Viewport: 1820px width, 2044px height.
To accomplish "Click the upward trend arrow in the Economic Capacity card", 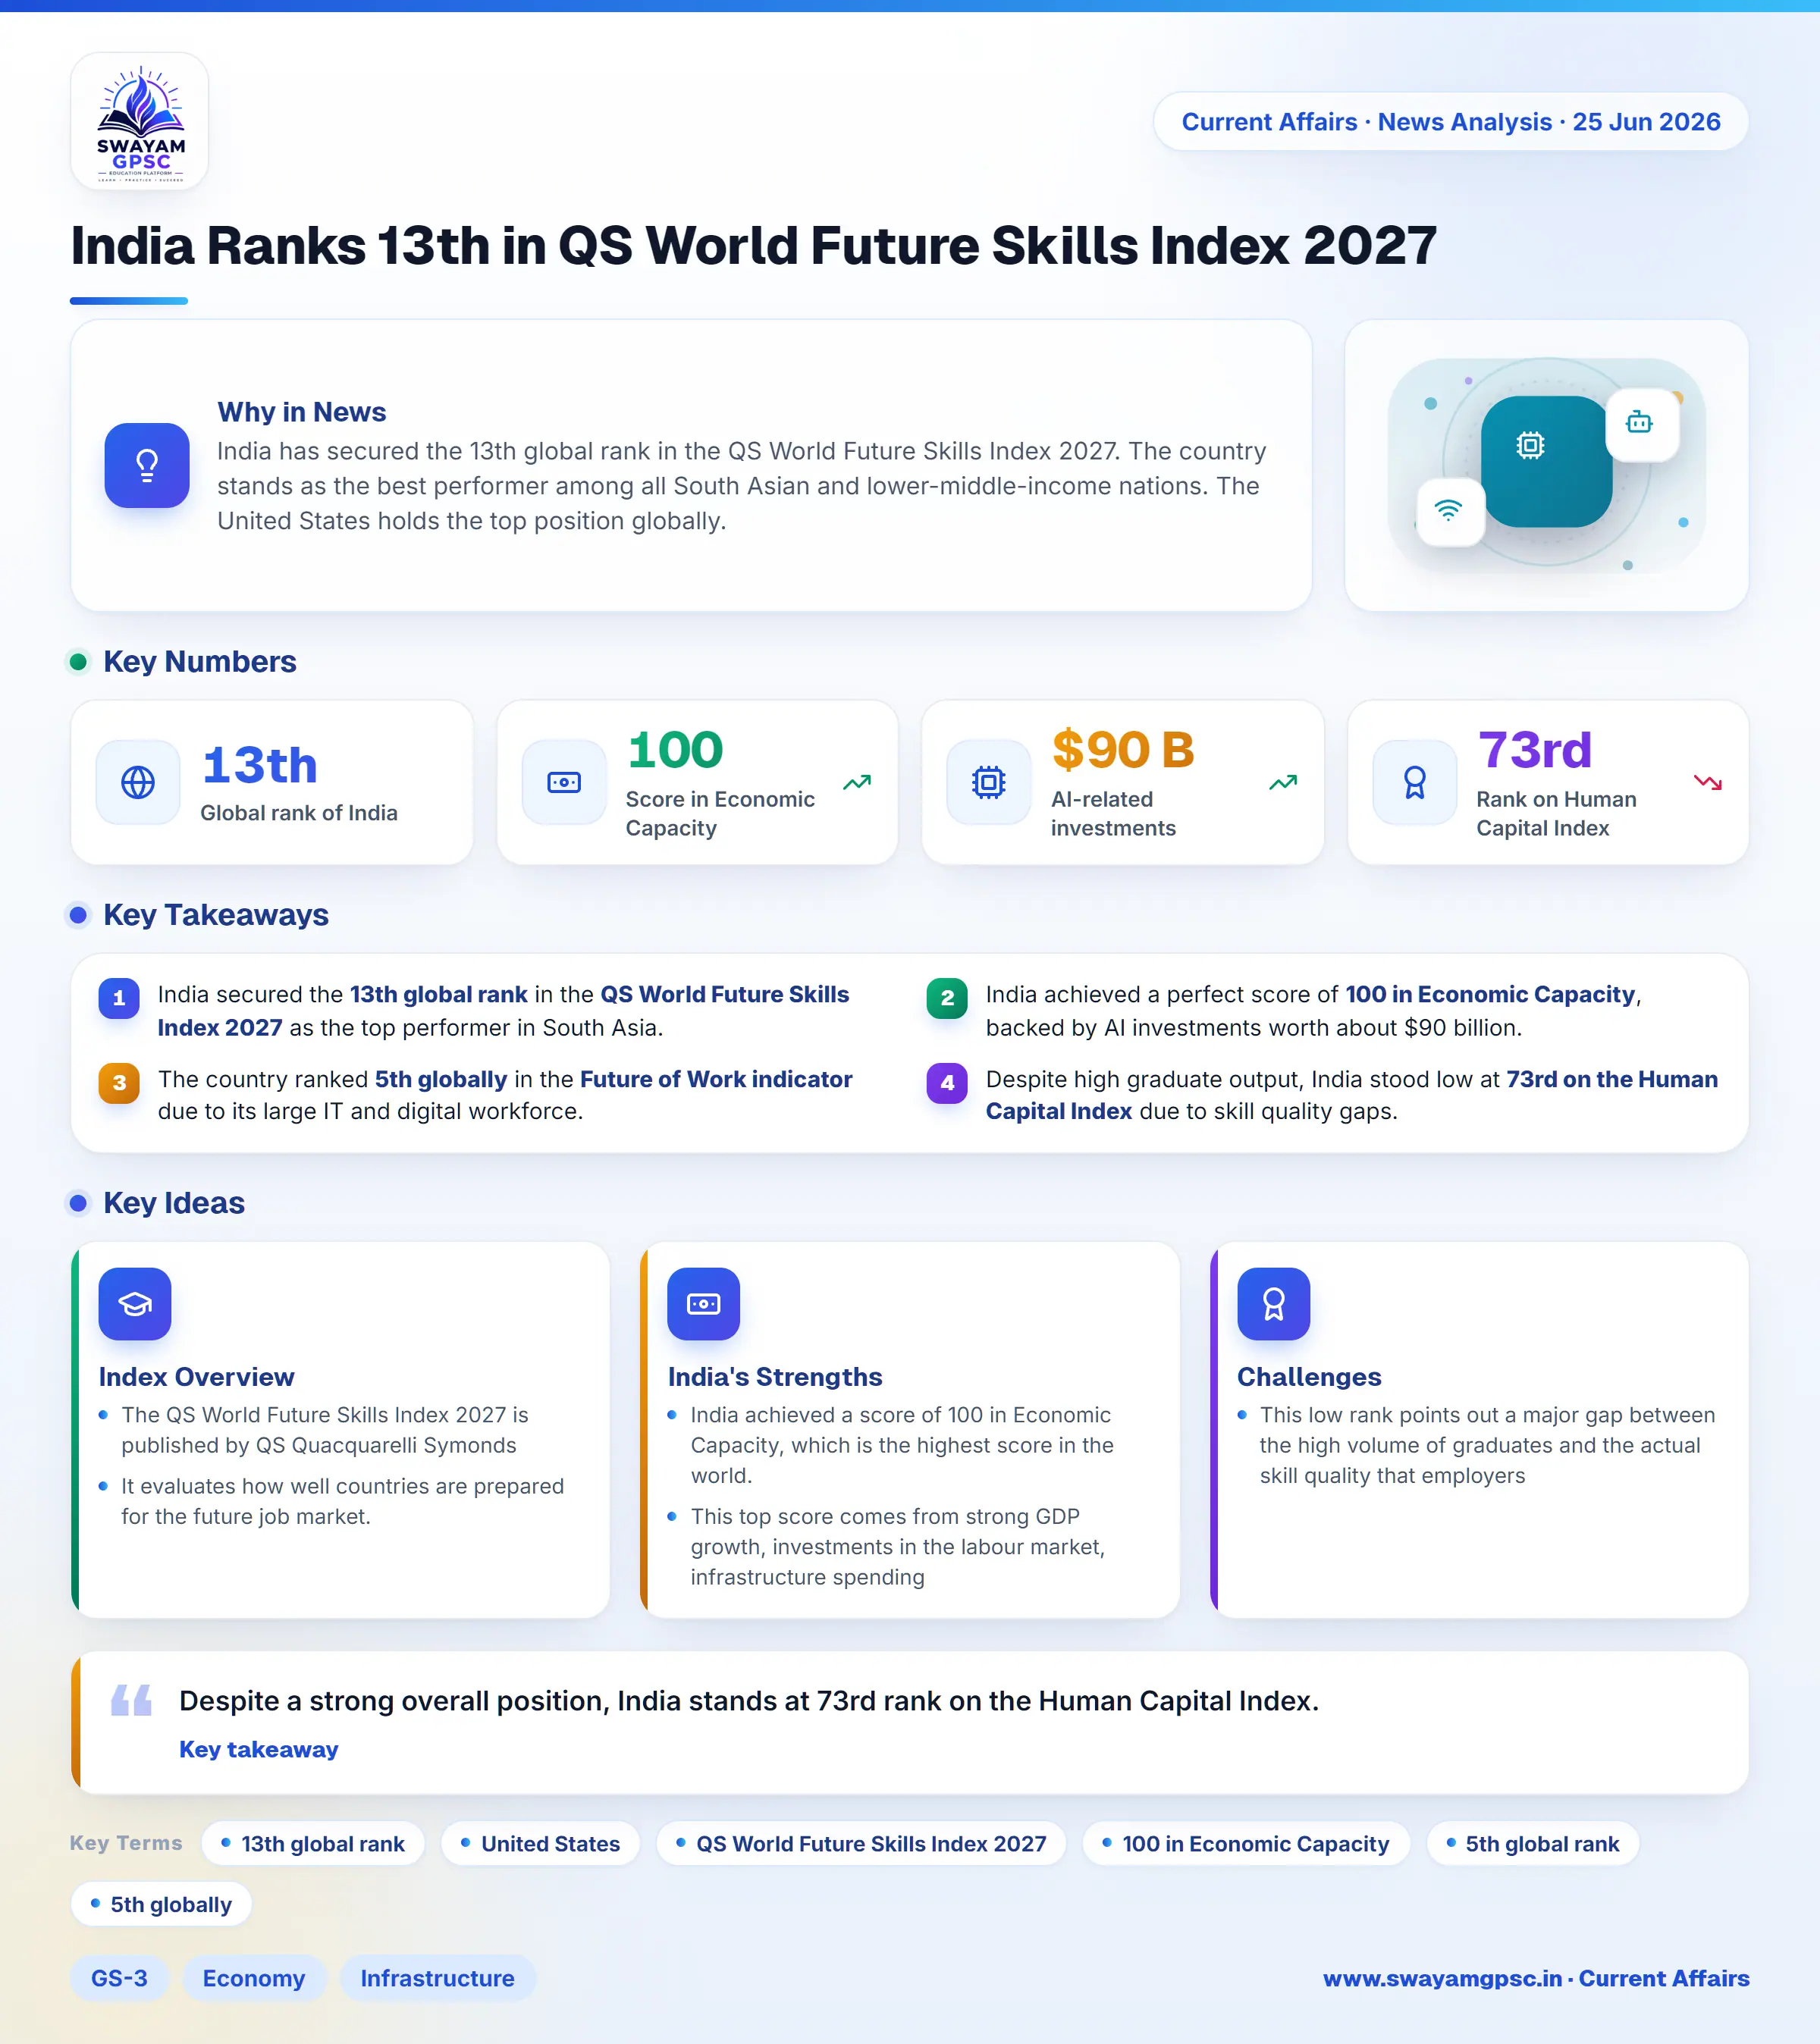I will (857, 782).
